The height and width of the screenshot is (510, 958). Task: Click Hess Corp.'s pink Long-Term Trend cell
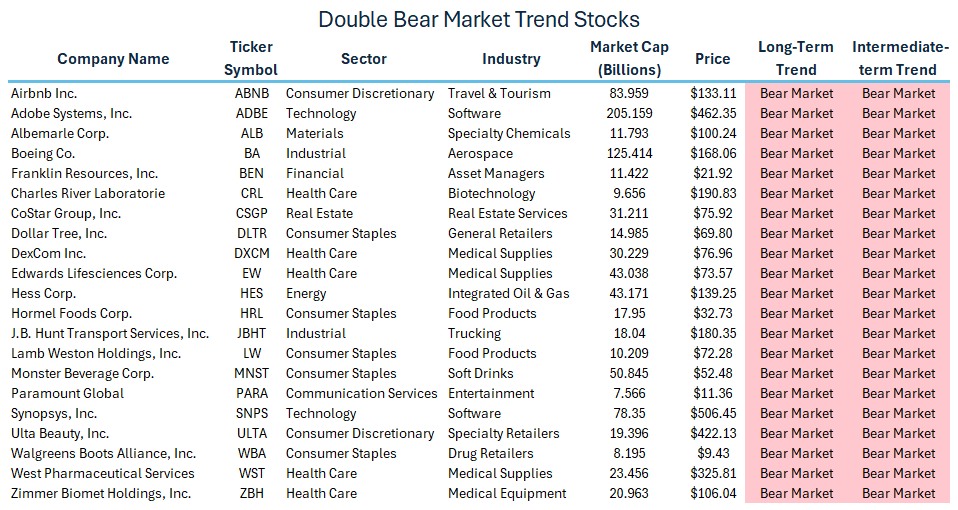click(x=796, y=293)
